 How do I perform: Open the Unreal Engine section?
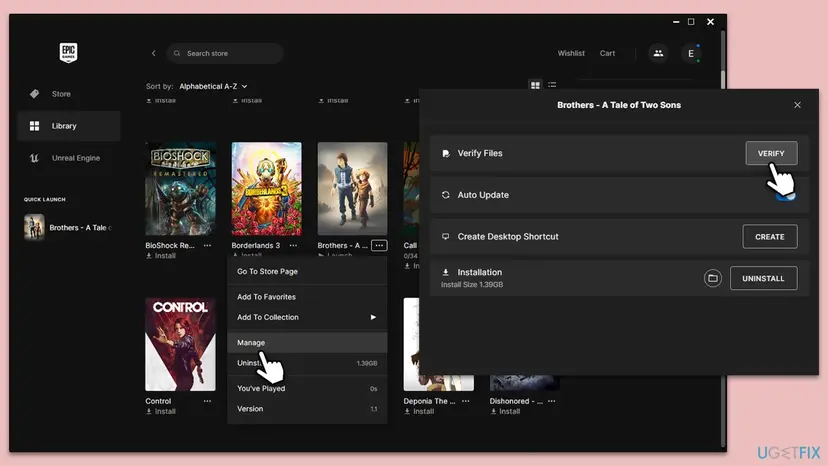[69, 158]
